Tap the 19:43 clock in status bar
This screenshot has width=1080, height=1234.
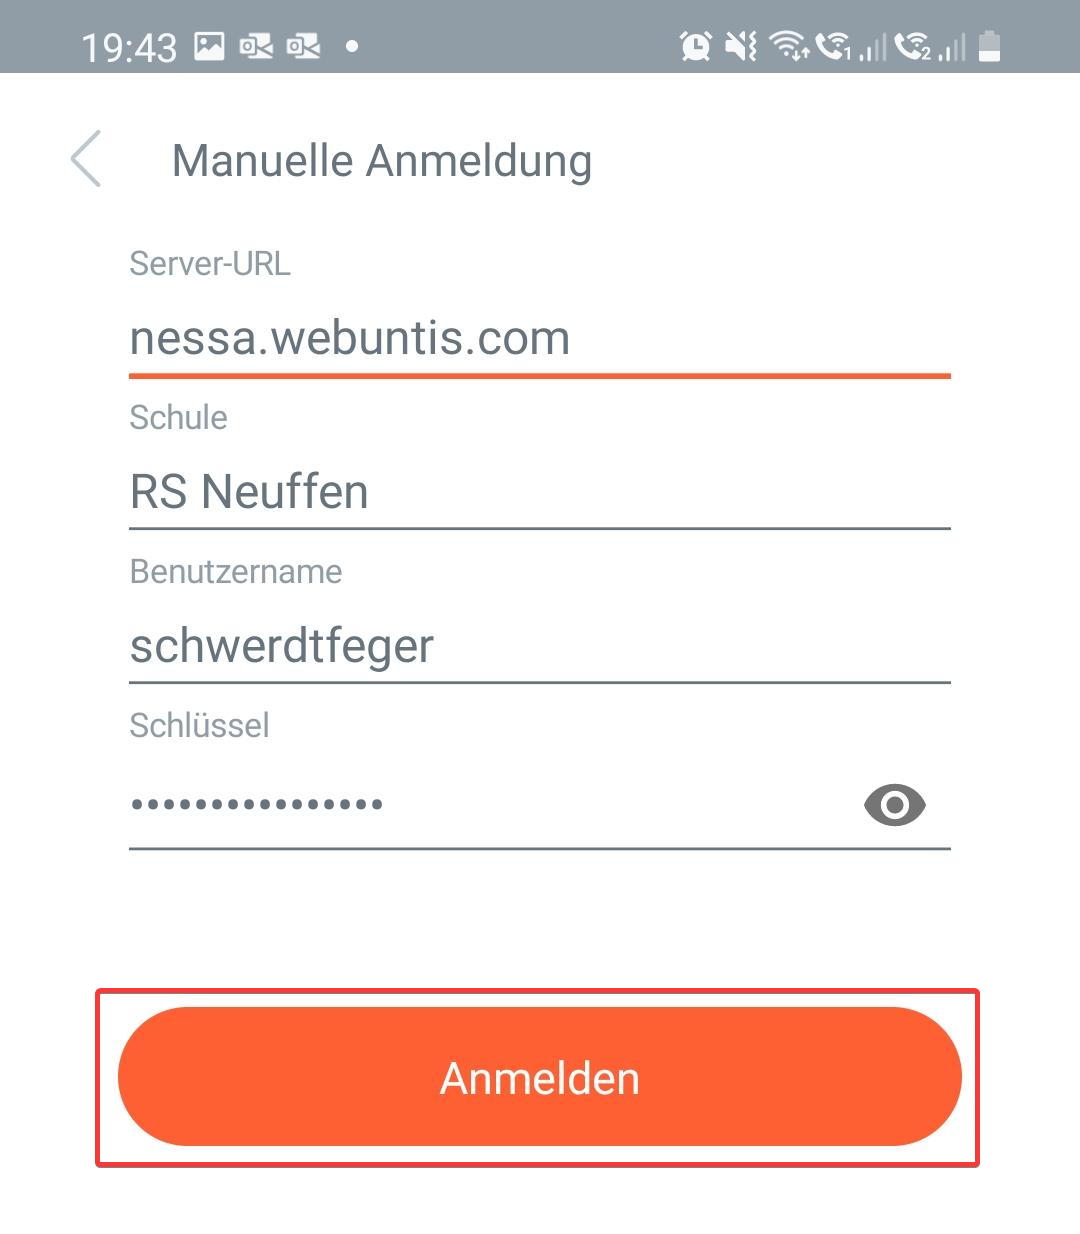point(128,47)
